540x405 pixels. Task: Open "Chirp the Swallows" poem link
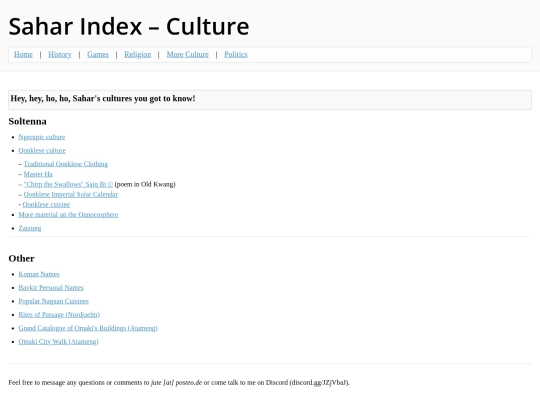click(68, 184)
